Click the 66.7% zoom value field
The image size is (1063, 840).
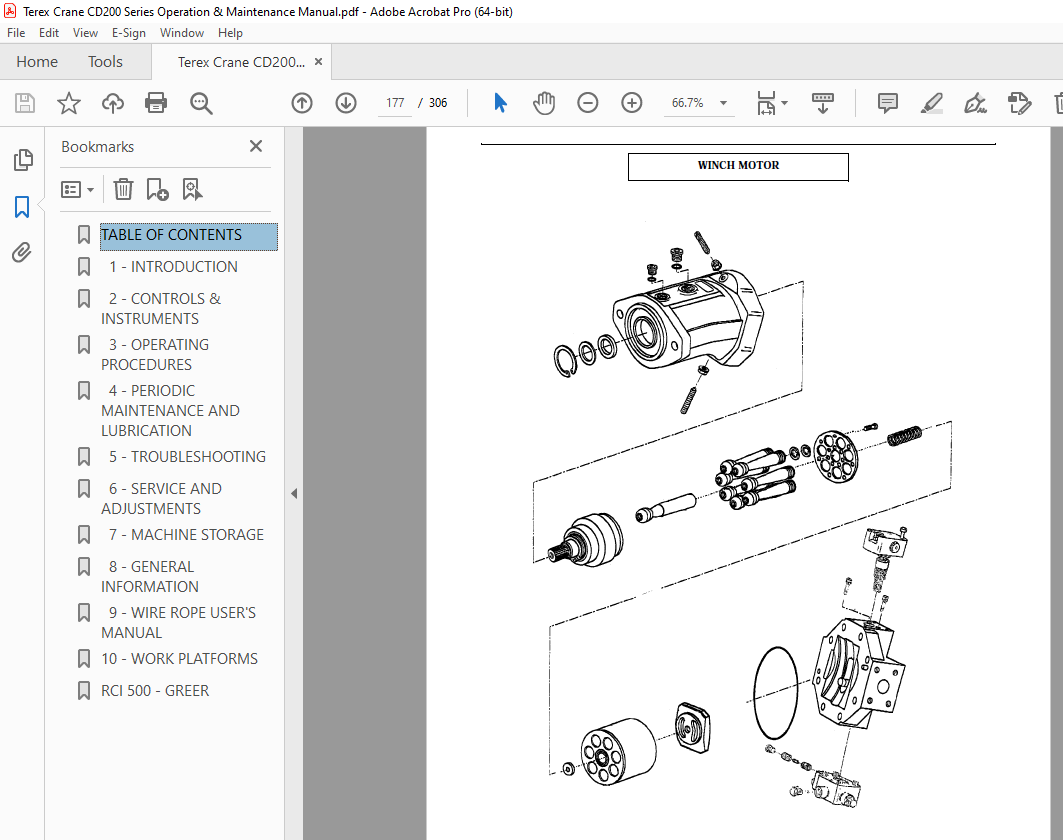[x=687, y=103]
